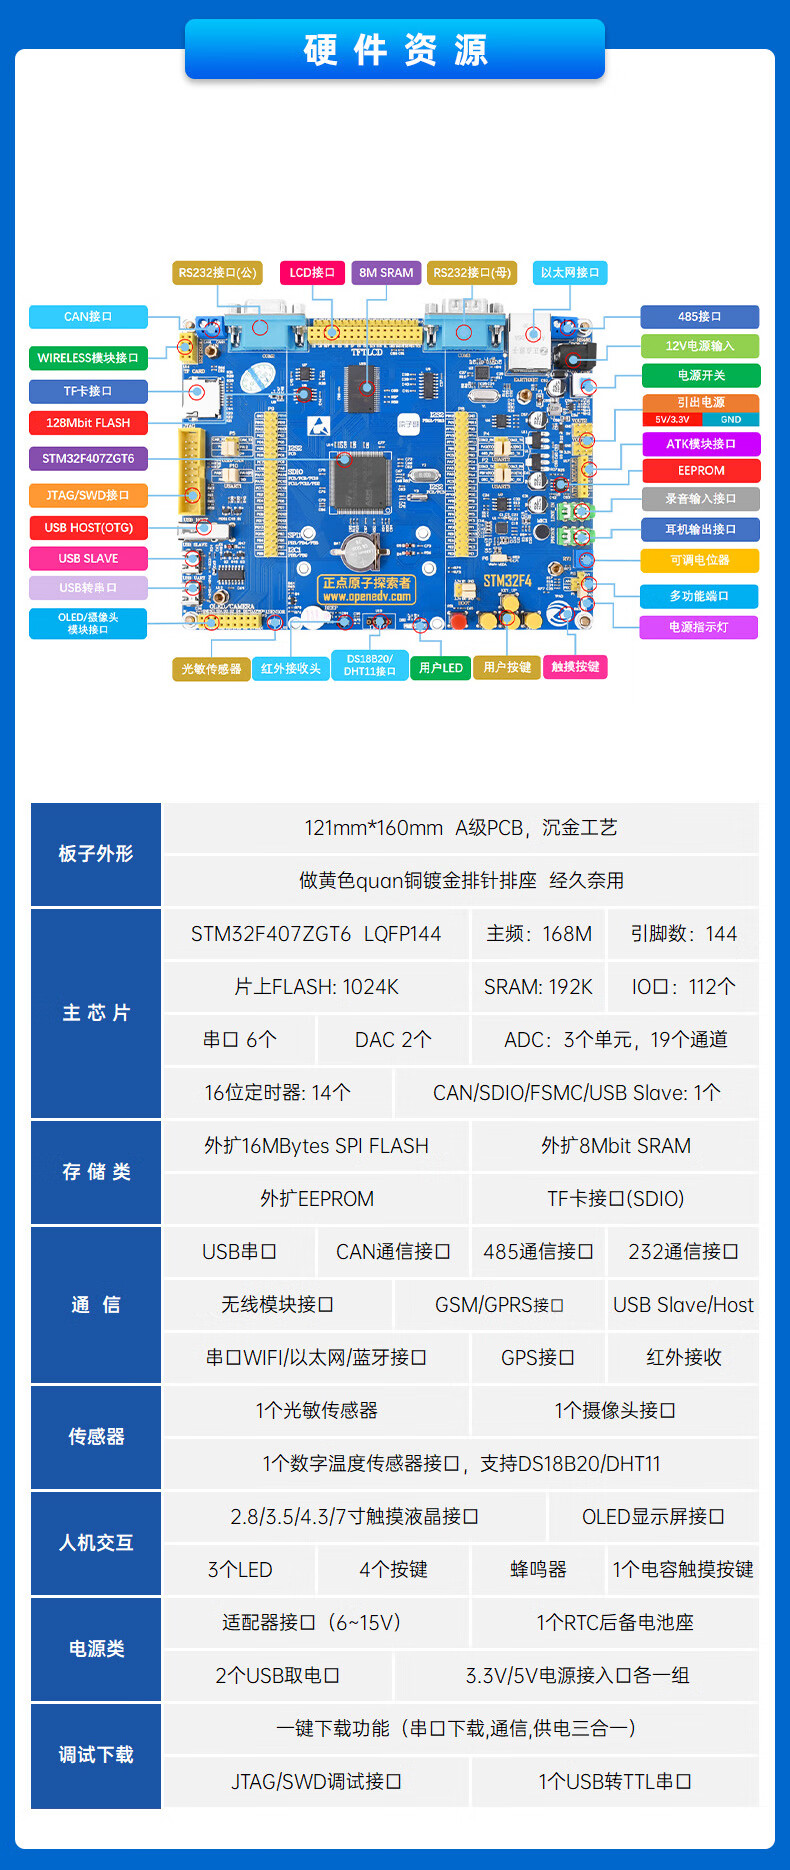This screenshot has height=1870, width=790.
Task: Click the RS232接口(母) label
Action: click(x=472, y=273)
